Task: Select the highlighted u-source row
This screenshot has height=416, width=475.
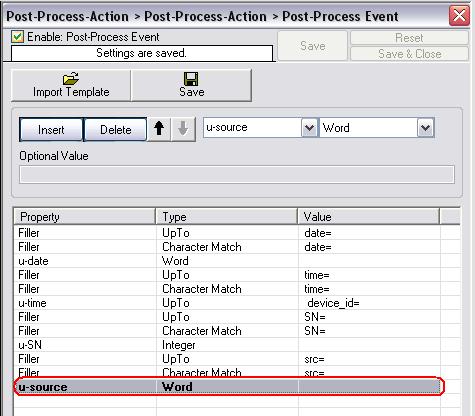Action: [228, 387]
